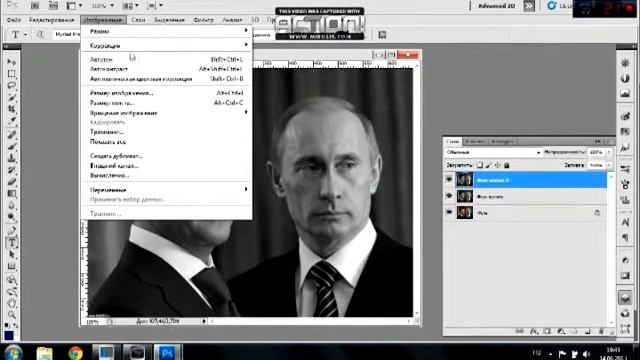
Task: Swap foreground and background colors
Action: coord(16,326)
